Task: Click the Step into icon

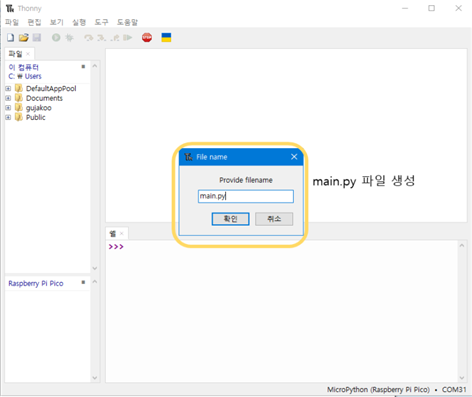Action: pyautogui.click(x=102, y=38)
